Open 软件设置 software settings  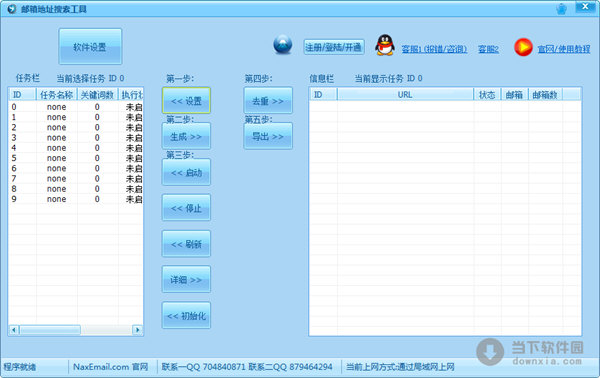click(x=90, y=47)
